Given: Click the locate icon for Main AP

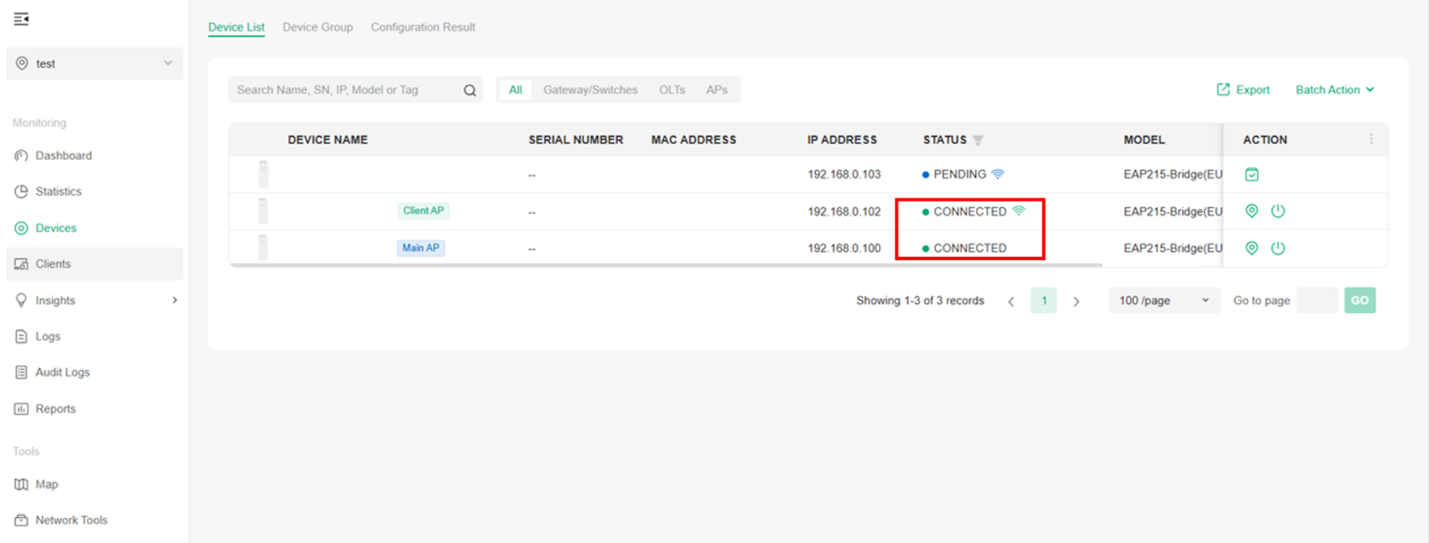Looking at the screenshot, I should pos(1251,248).
